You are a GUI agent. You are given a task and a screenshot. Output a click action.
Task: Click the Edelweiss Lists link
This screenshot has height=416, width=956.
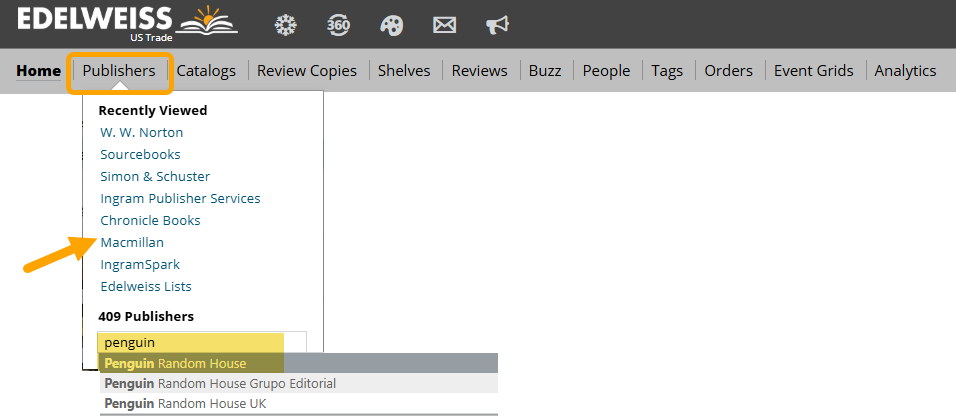coord(146,287)
